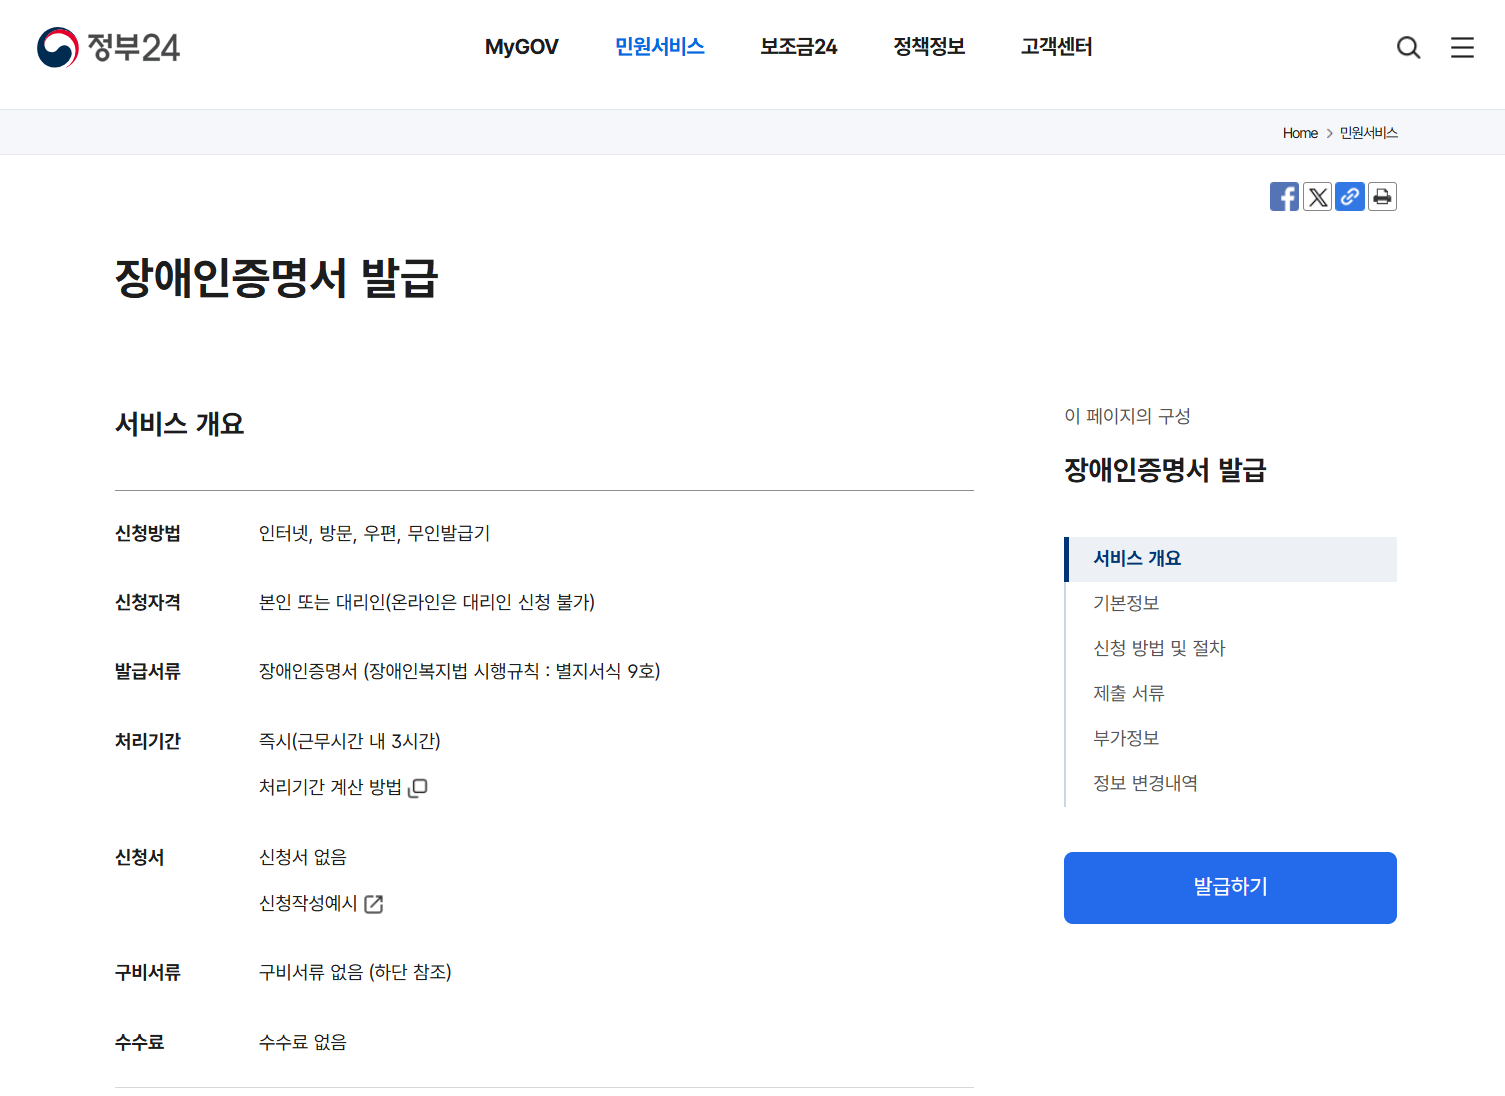The height and width of the screenshot is (1096, 1505).
Task: Click the 정부24 logo
Action: 108,47
